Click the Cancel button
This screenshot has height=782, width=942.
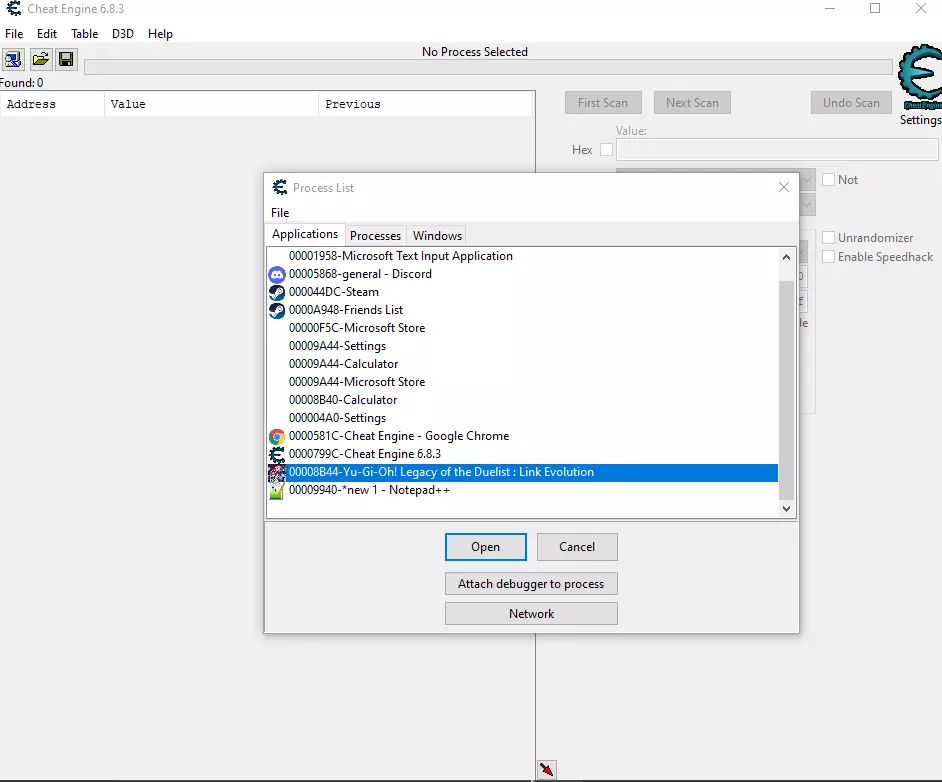click(577, 547)
